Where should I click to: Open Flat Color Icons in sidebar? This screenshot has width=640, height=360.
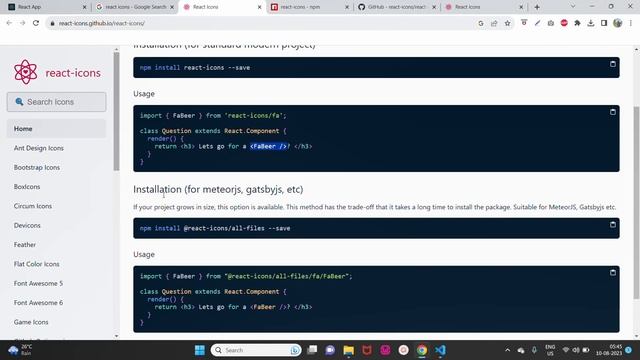pyautogui.click(x=36, y=264)
